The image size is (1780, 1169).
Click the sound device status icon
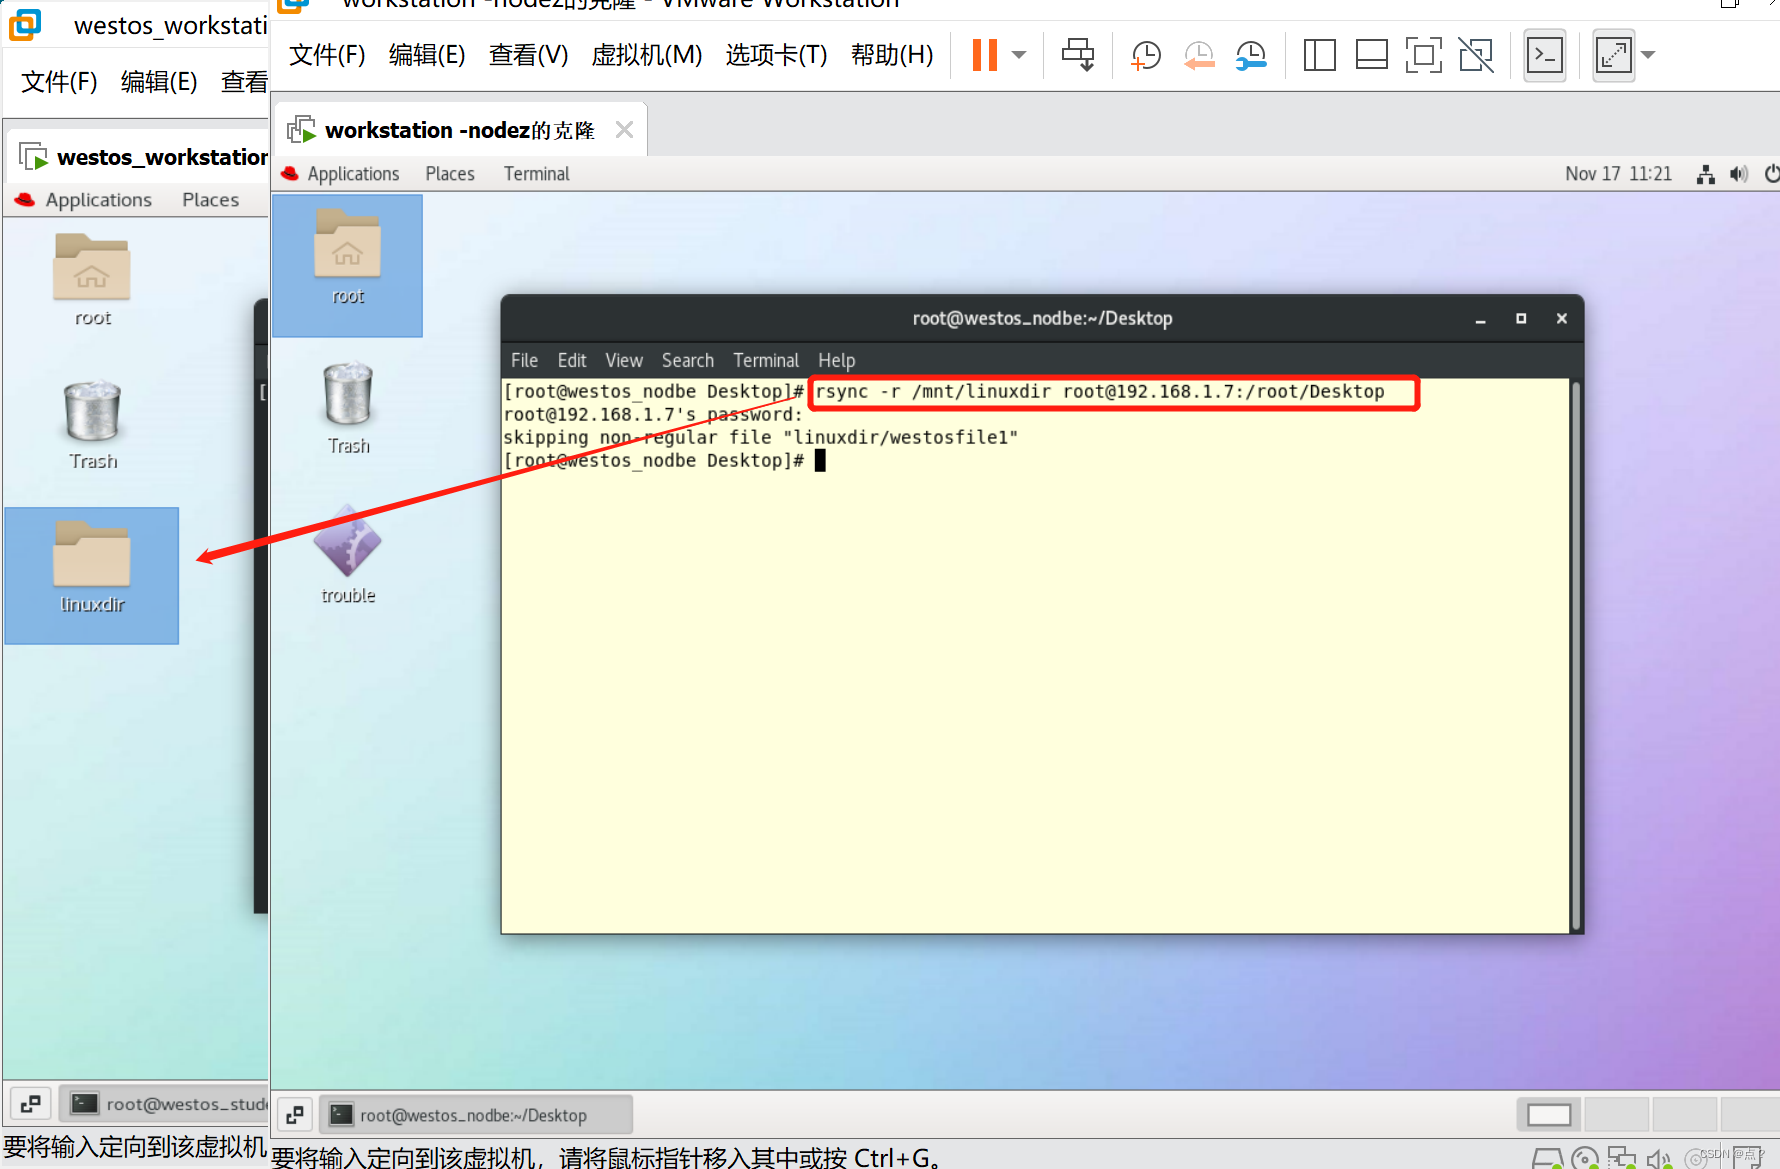coord(1738,173)
